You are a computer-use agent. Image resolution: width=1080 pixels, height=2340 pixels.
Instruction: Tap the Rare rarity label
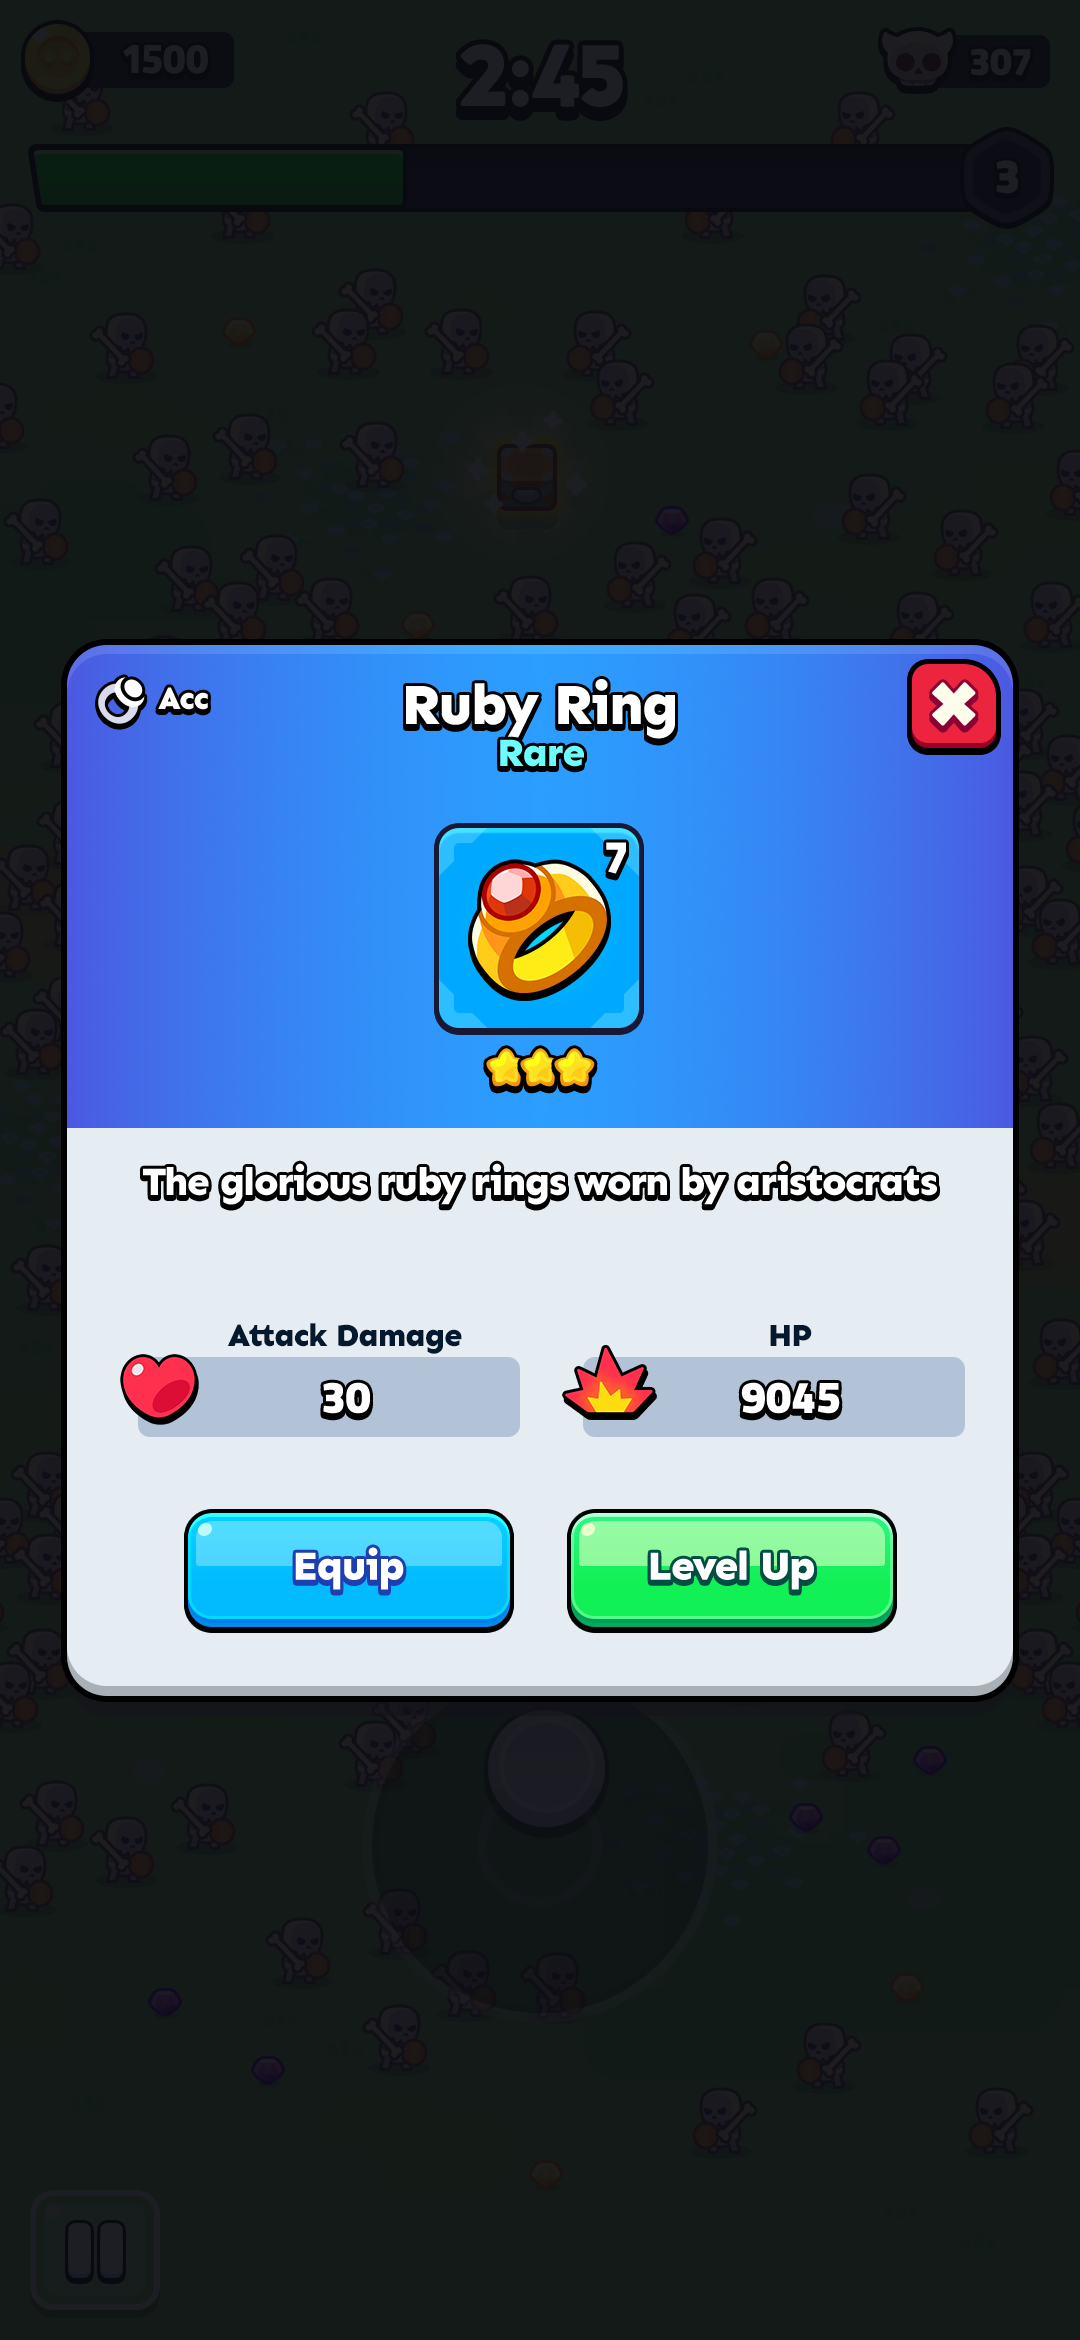541,754
